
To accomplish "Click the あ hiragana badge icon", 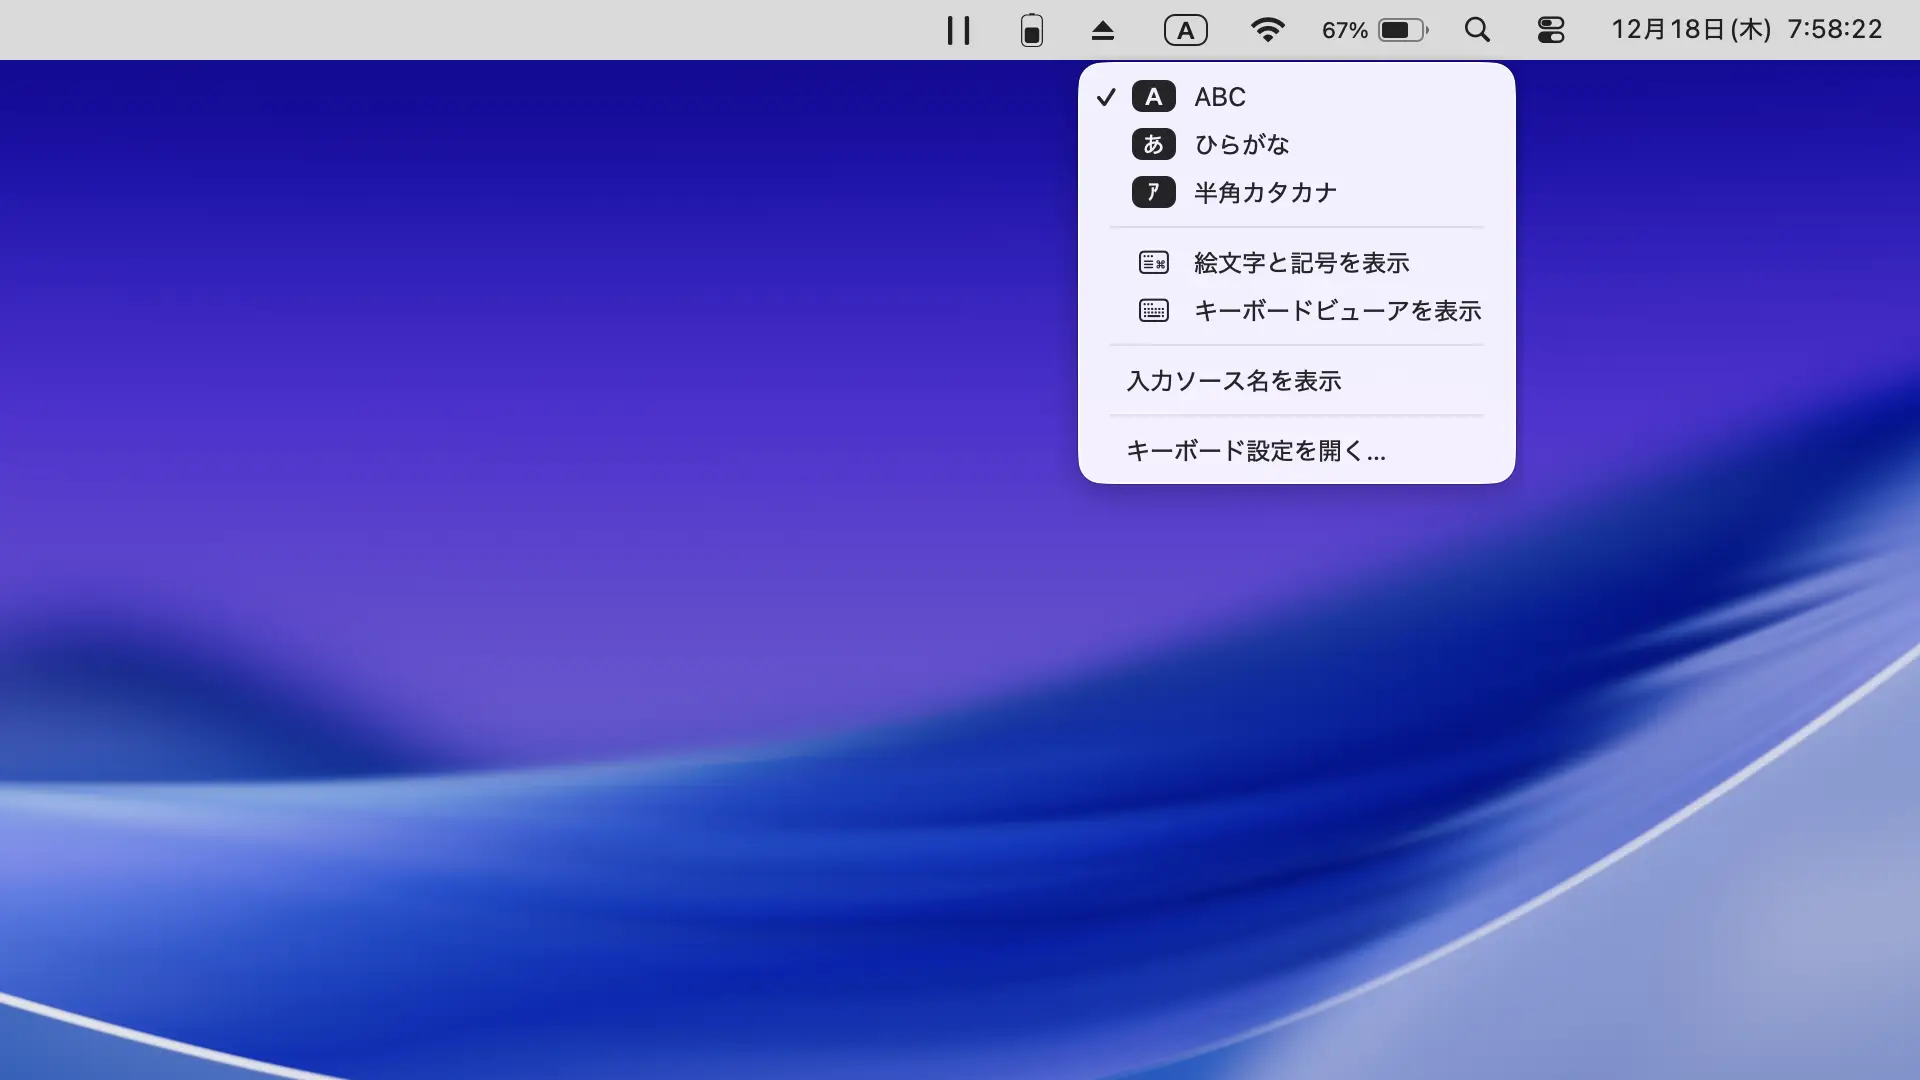I will pyautogui.click(x=1153, y=144).
